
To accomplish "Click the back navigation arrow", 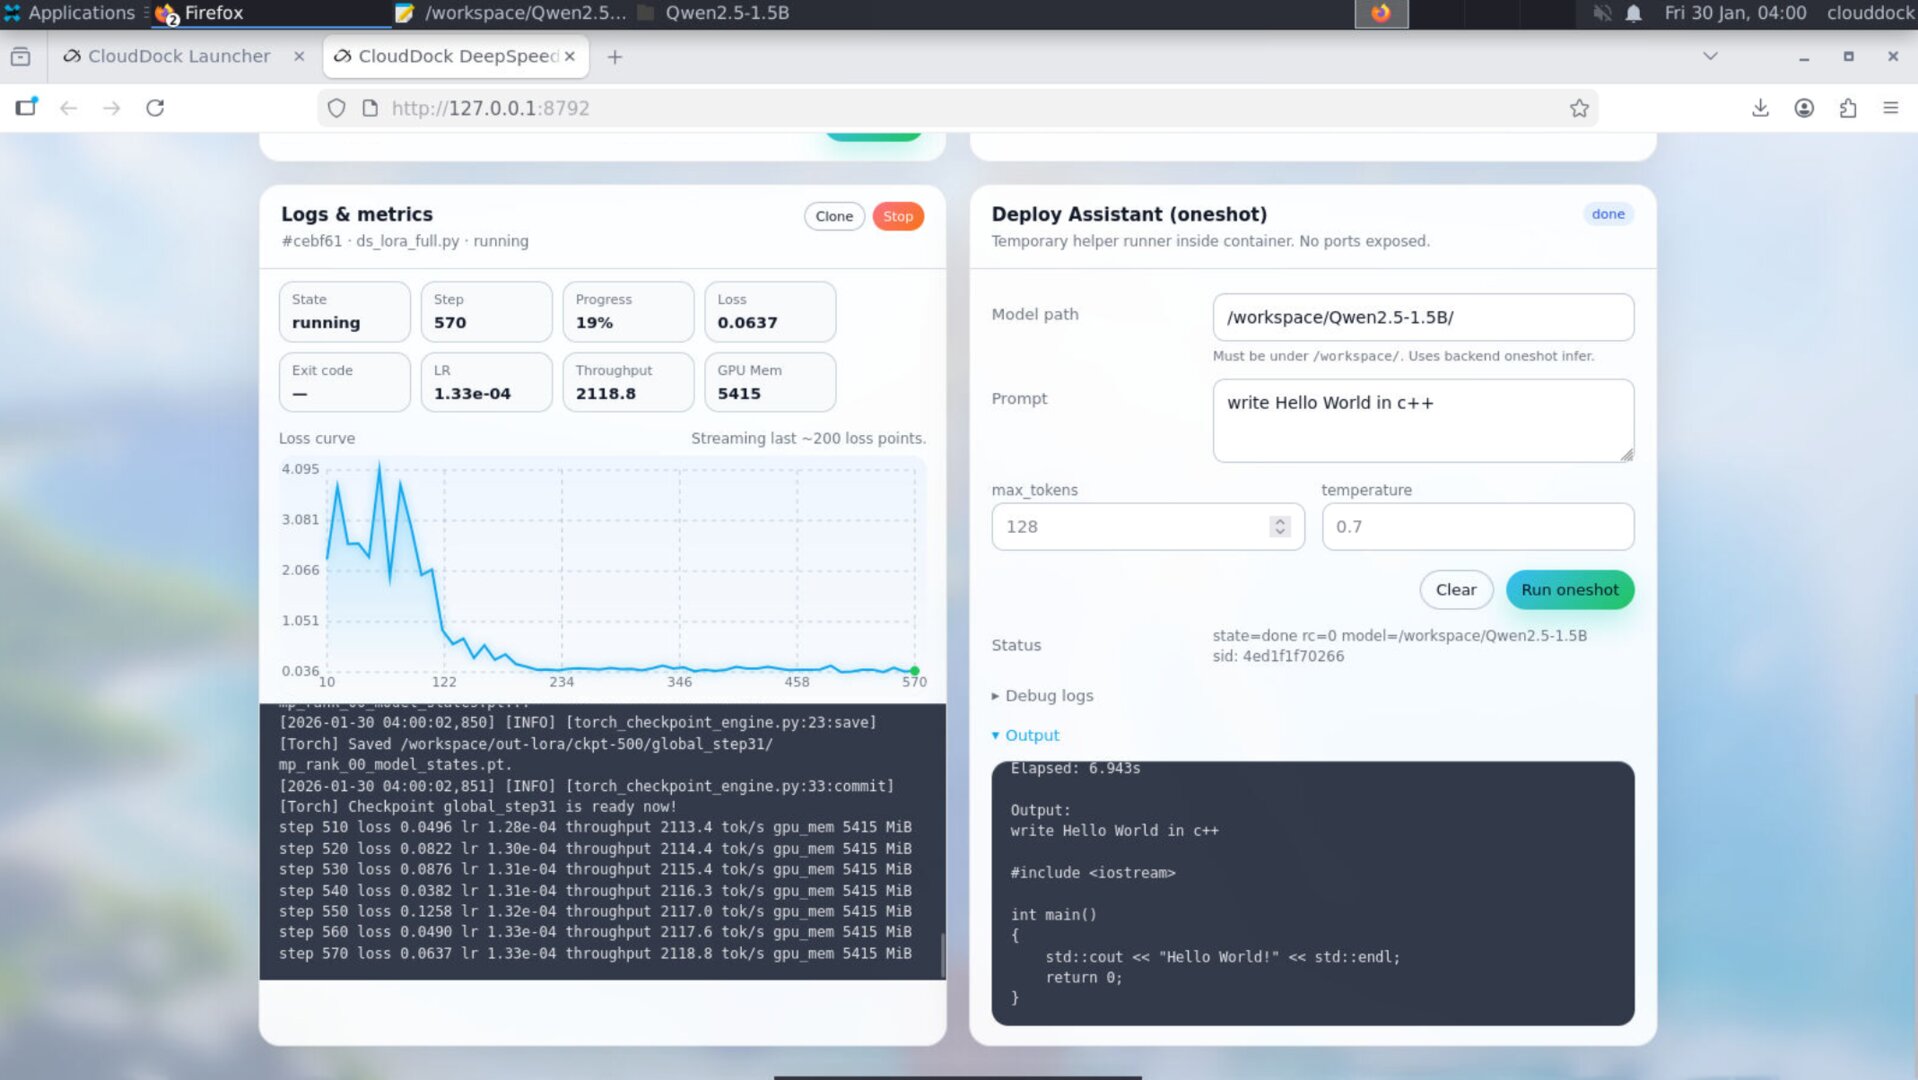I will point(67,107).
